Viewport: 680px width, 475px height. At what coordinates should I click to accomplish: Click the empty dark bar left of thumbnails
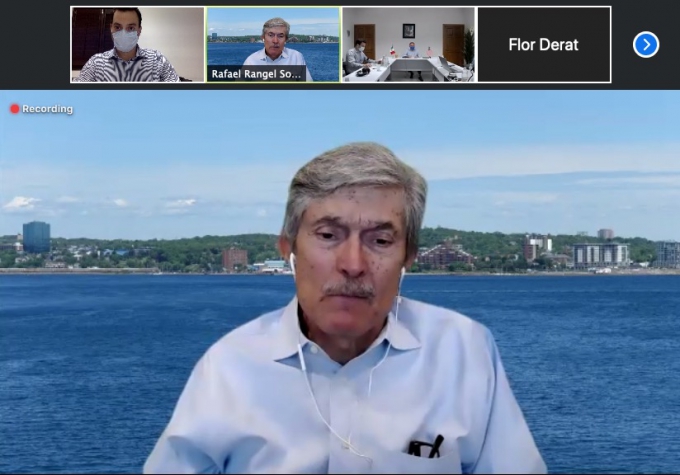[x=35, y=45]
